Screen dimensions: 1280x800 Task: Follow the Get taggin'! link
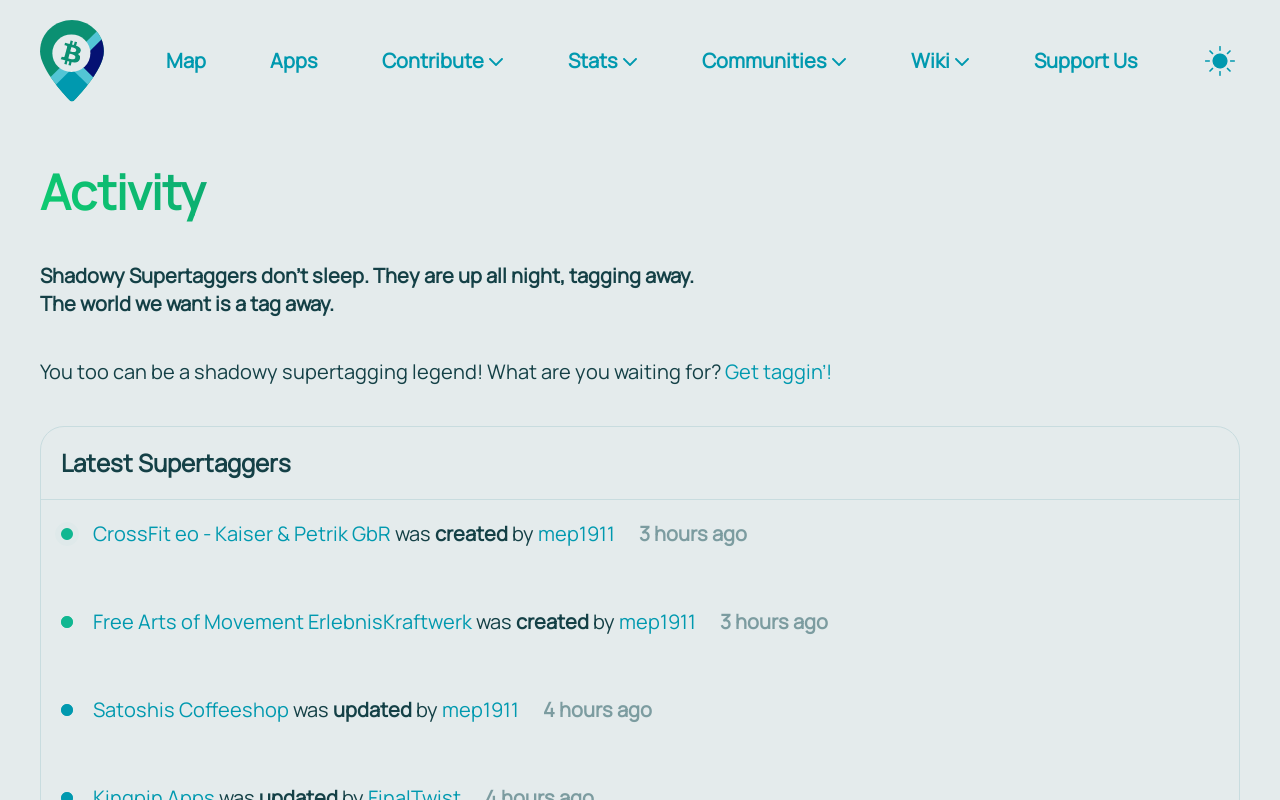coord(778,372)
